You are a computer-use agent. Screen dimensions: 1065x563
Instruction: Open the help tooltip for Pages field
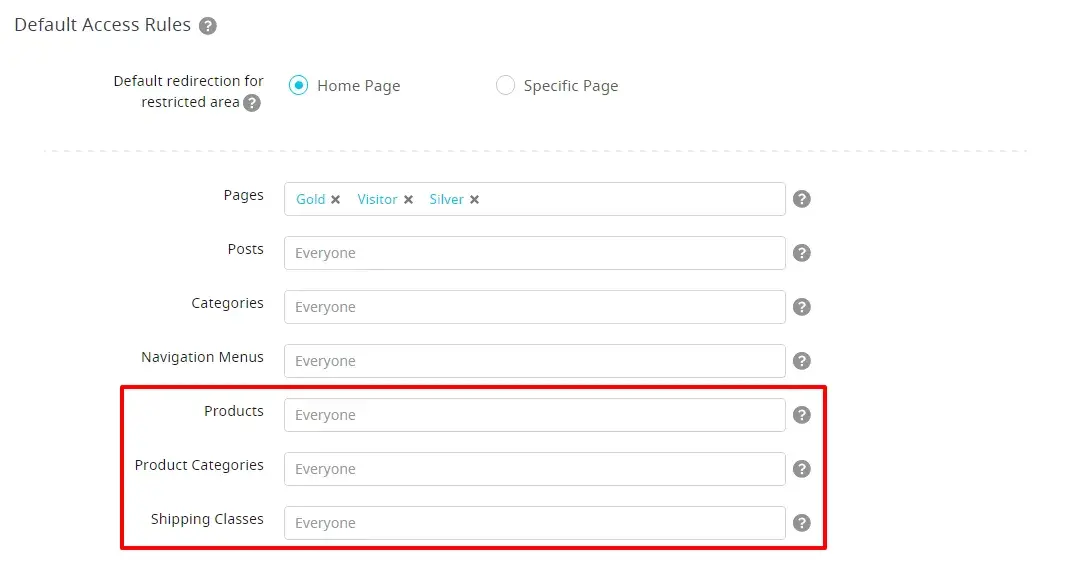pyautogui.click(x=802, y=199)
